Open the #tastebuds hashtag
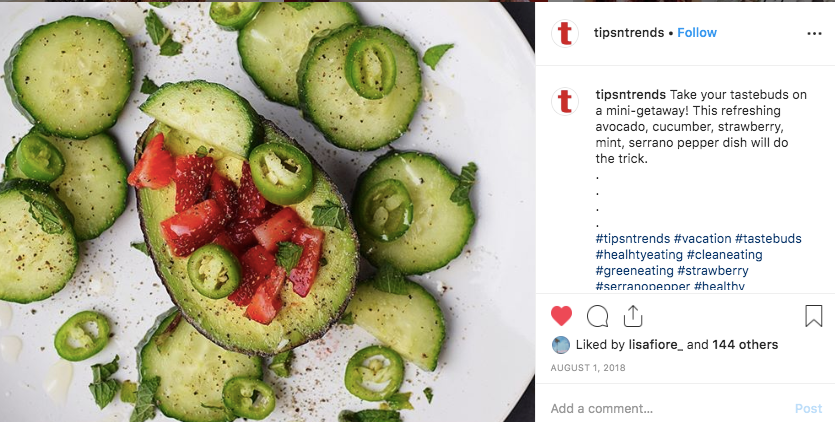835x422 pixels. click(x=768, y=239)
